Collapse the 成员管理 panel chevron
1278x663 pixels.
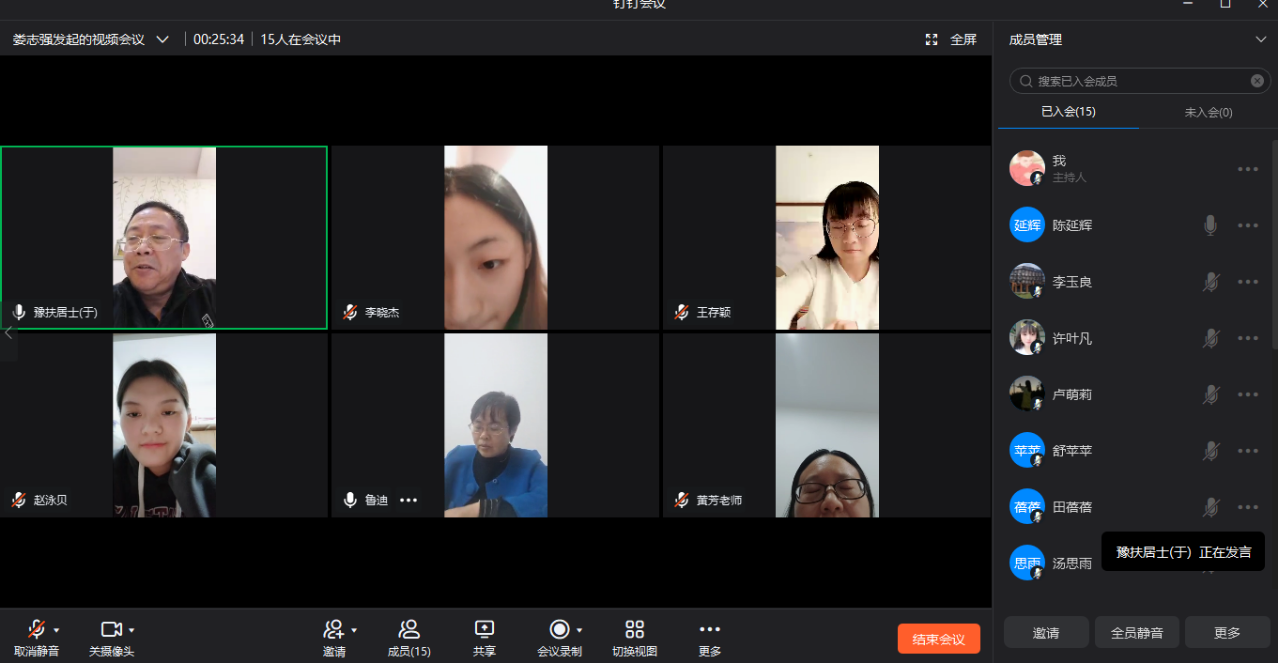coord(1260,40)
